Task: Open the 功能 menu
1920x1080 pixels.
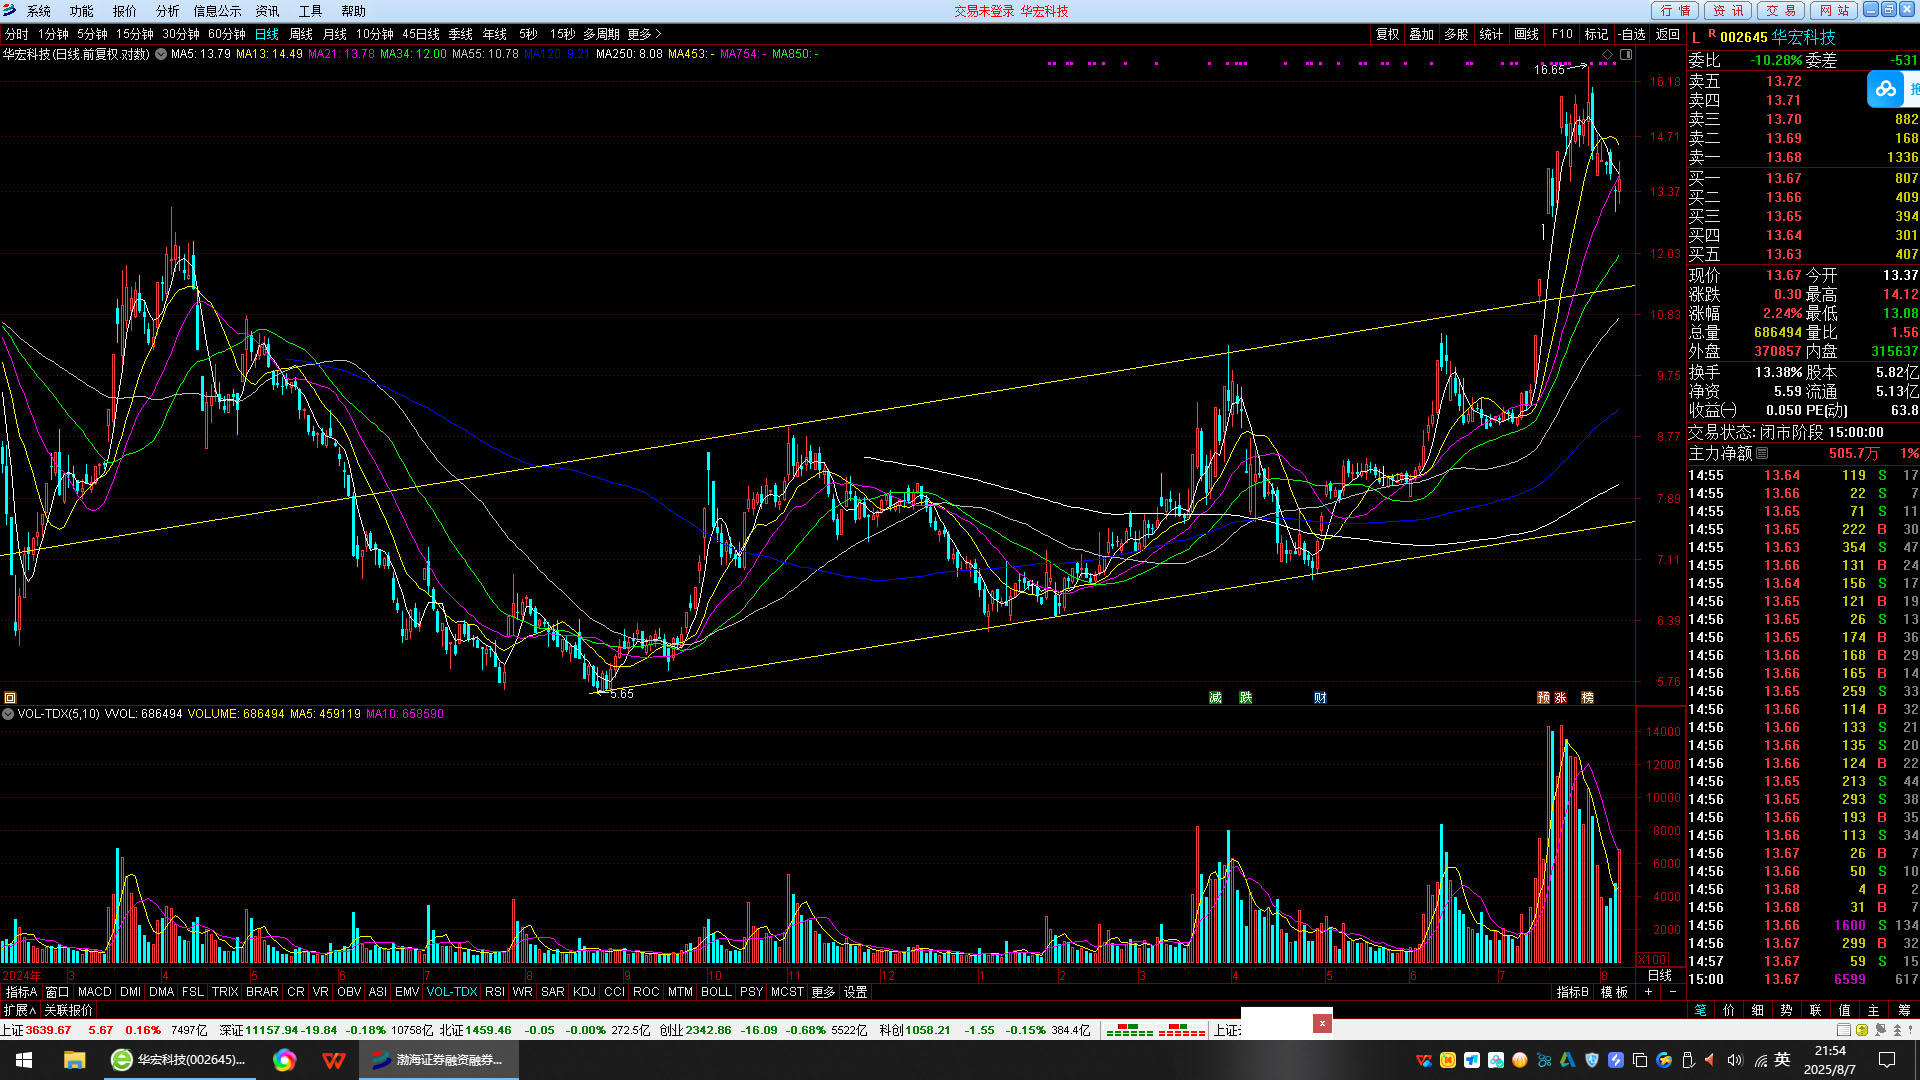Action: click(x=81, y=11)
